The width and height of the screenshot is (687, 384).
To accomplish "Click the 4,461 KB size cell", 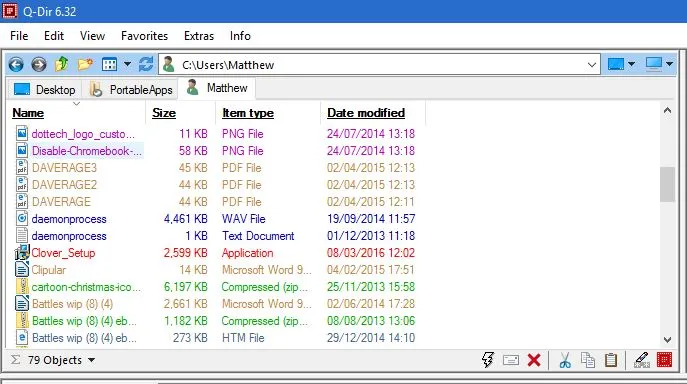I will point(185,219).
